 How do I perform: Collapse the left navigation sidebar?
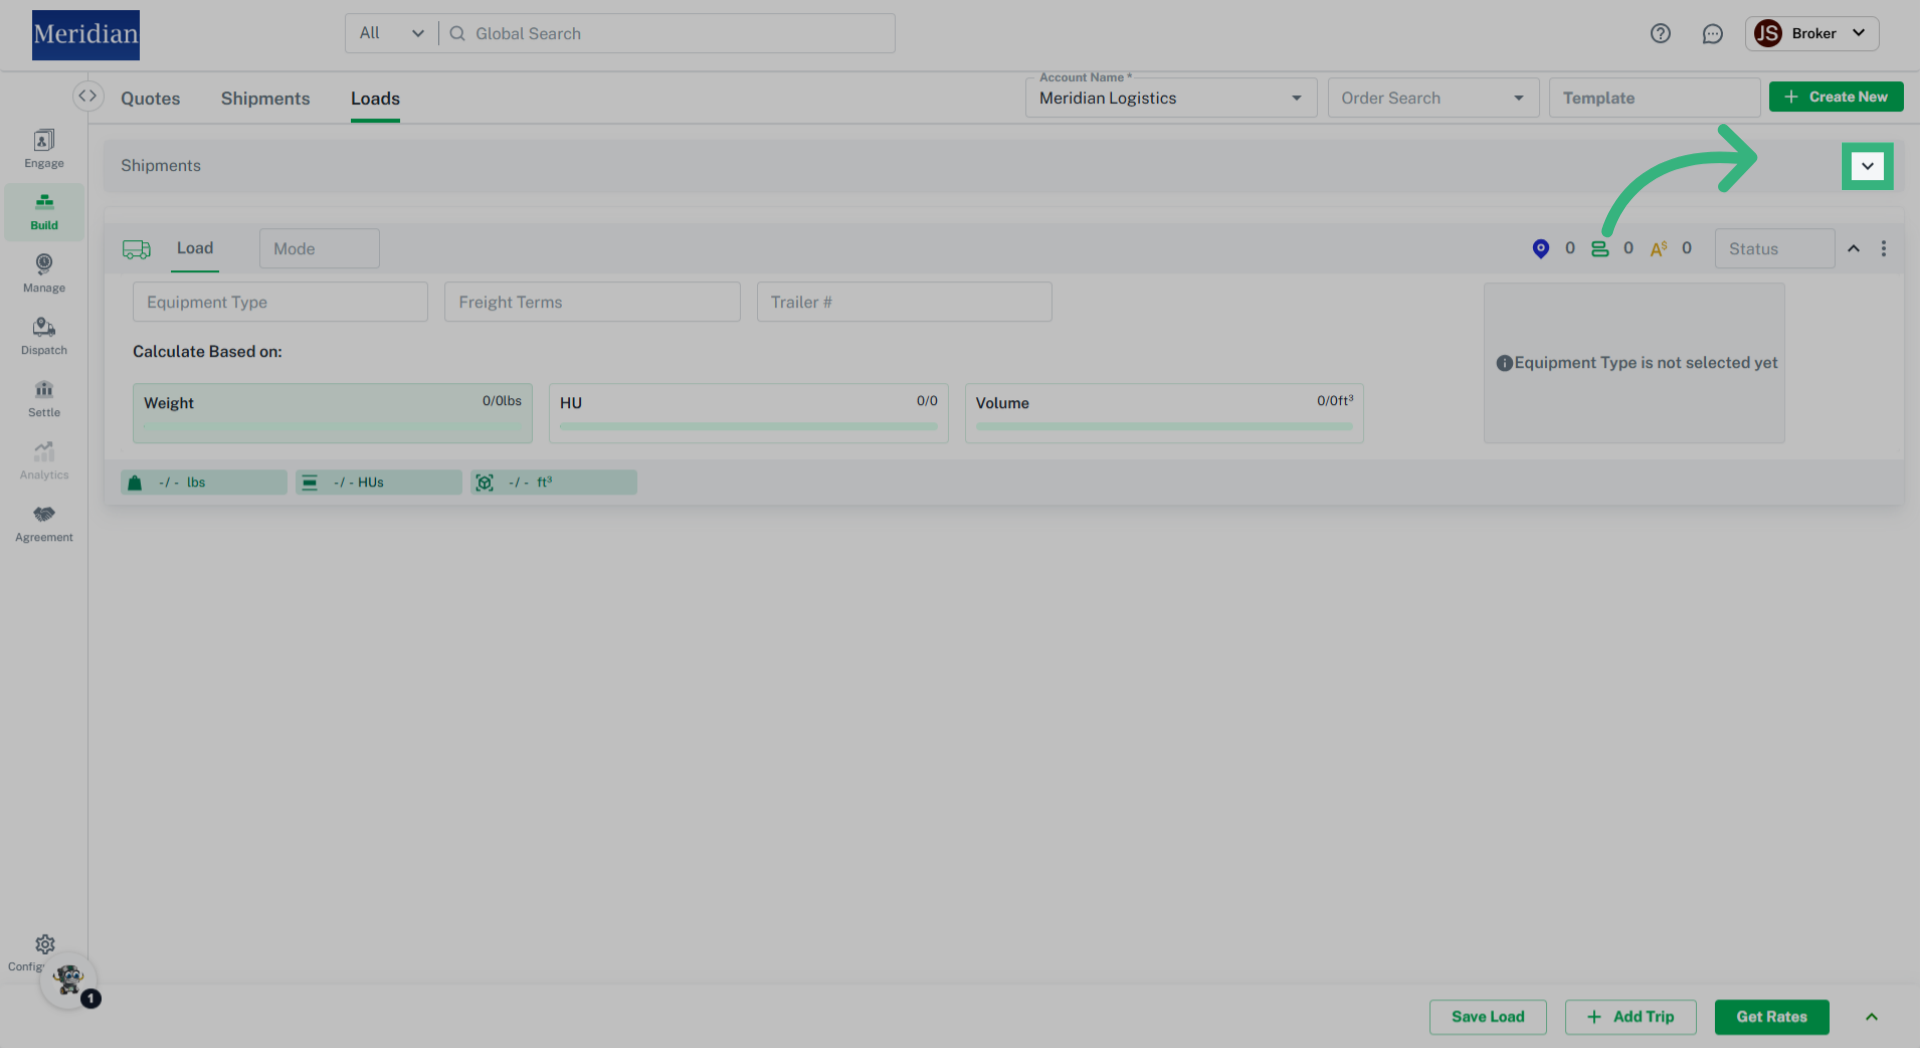tap(88, 95)
